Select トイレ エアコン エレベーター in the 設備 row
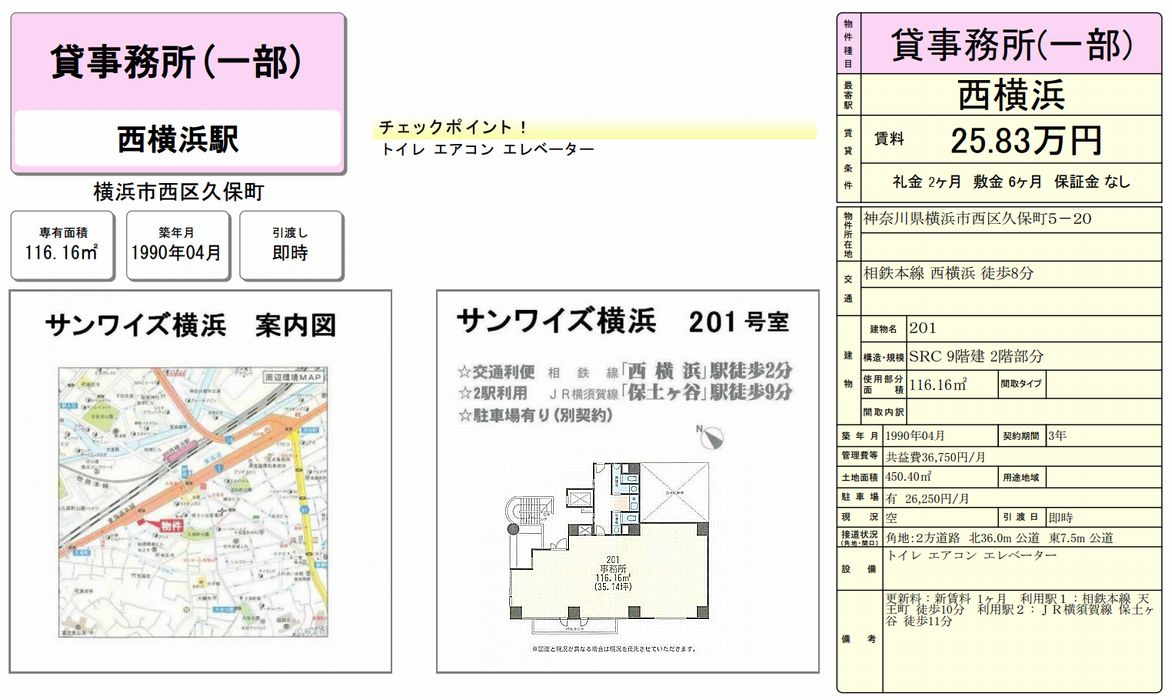The height and width of the screenshot is (700, 1172). [x=972, y=556]
